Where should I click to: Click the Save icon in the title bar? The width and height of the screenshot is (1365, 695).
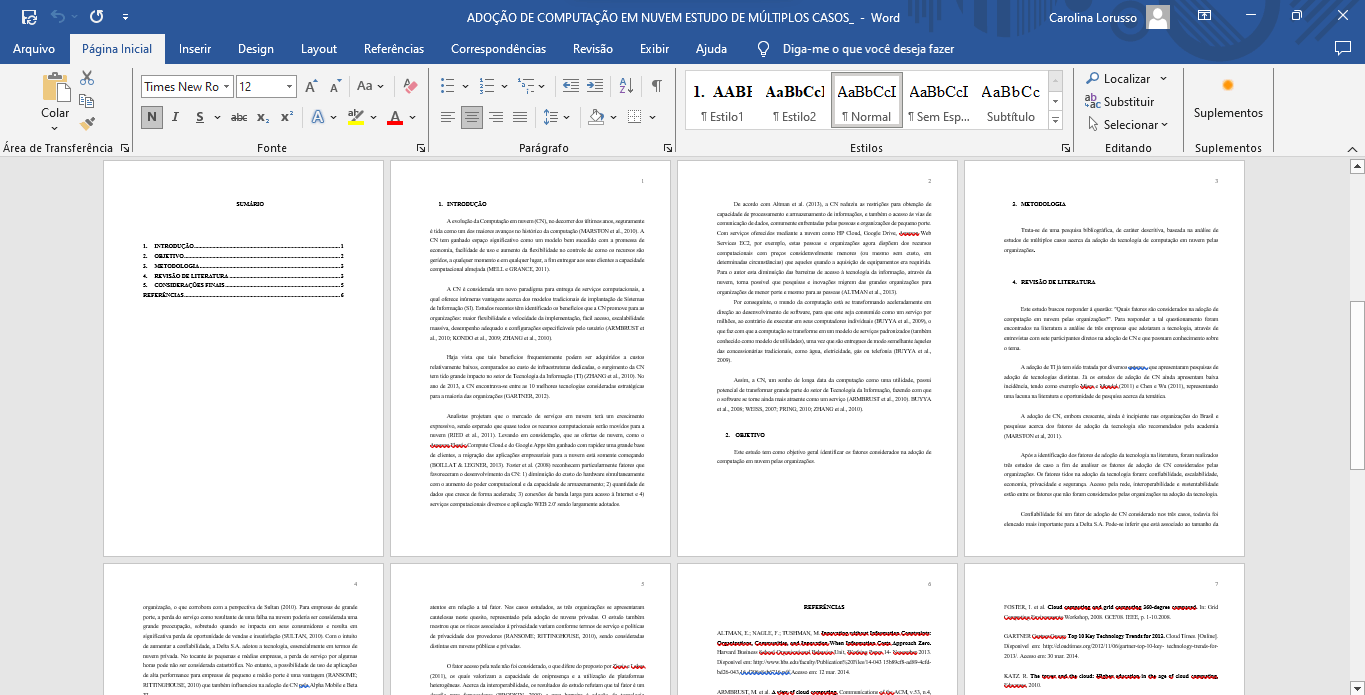point(28,17)
